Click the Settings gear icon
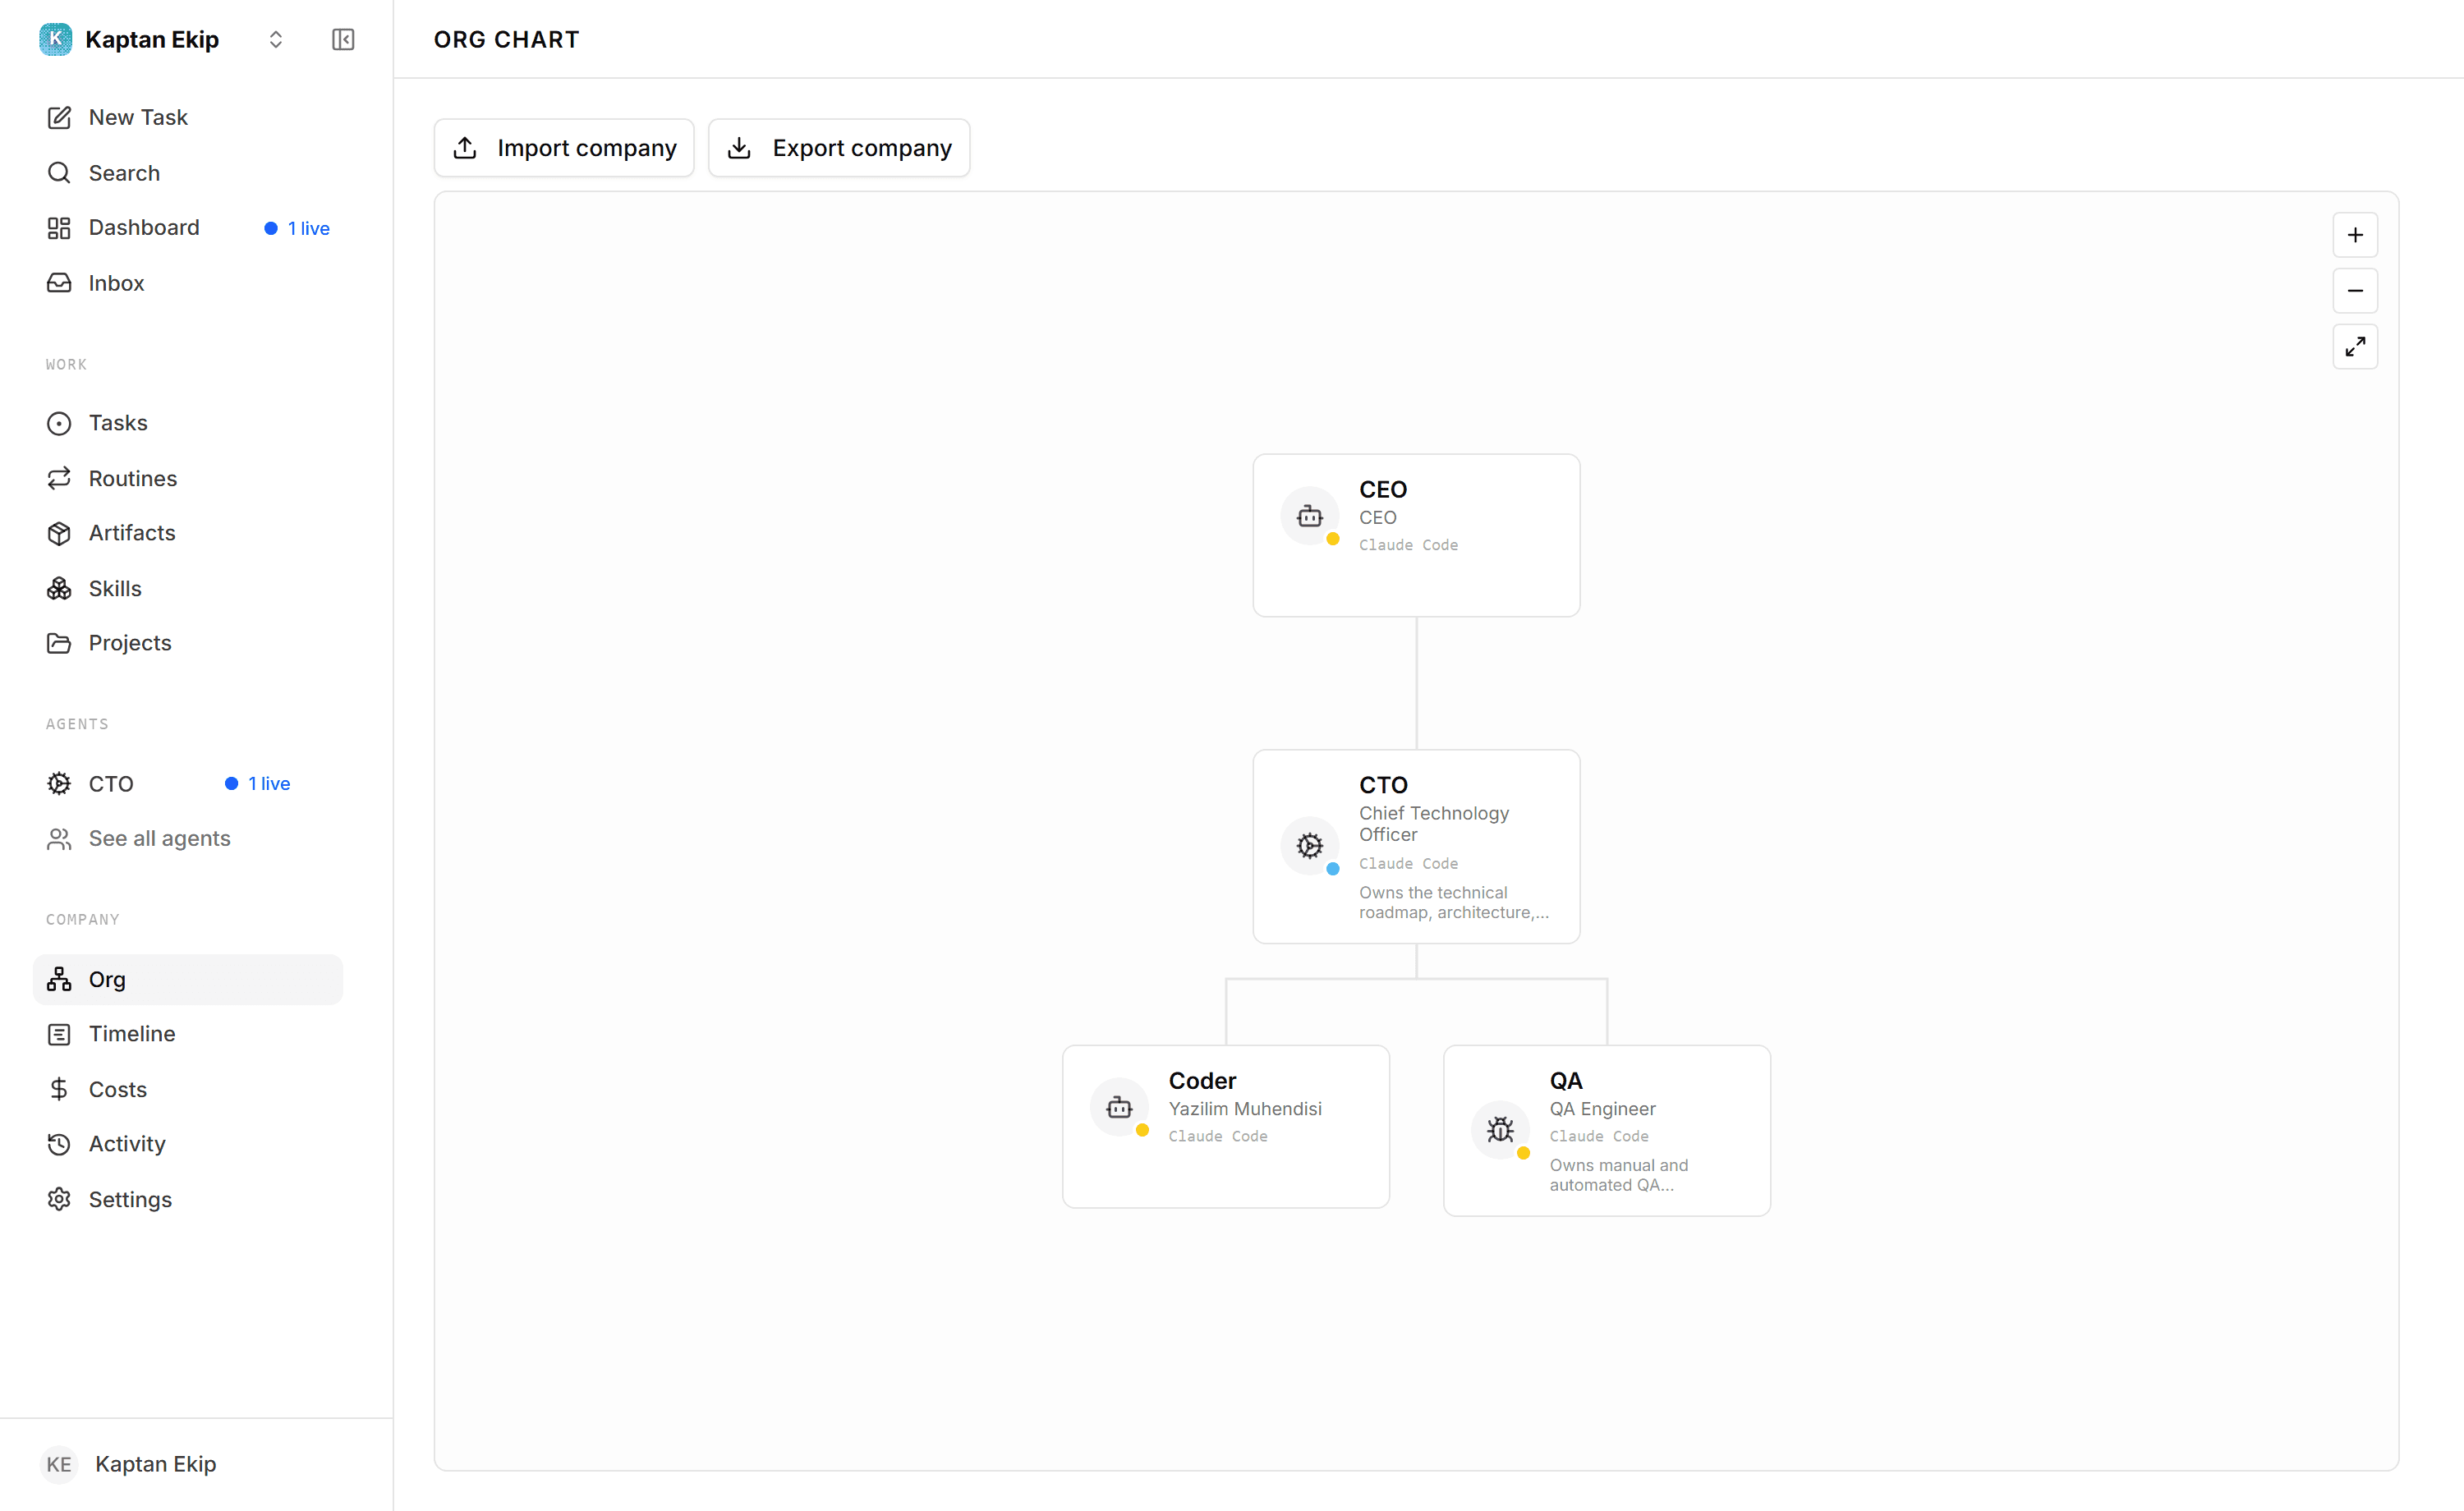 [x=59, y=1199]
